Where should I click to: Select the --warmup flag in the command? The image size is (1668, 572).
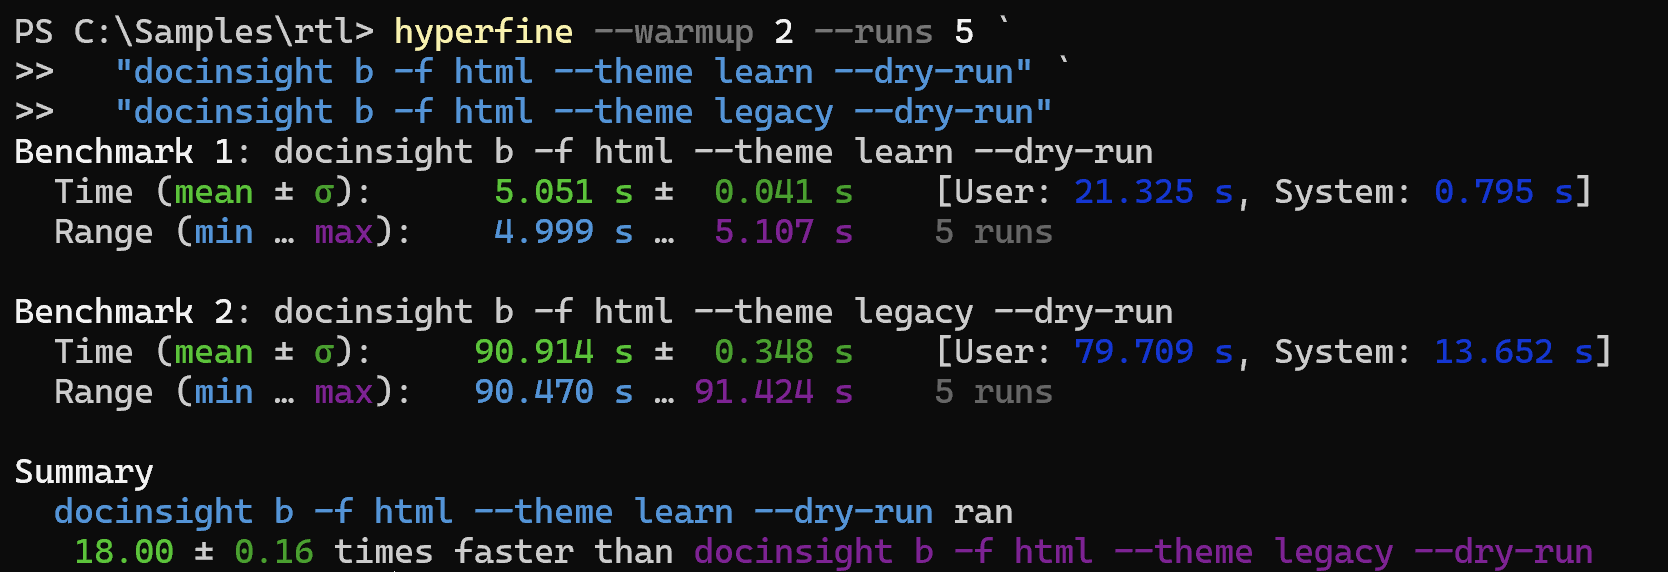tap(673, 32)
